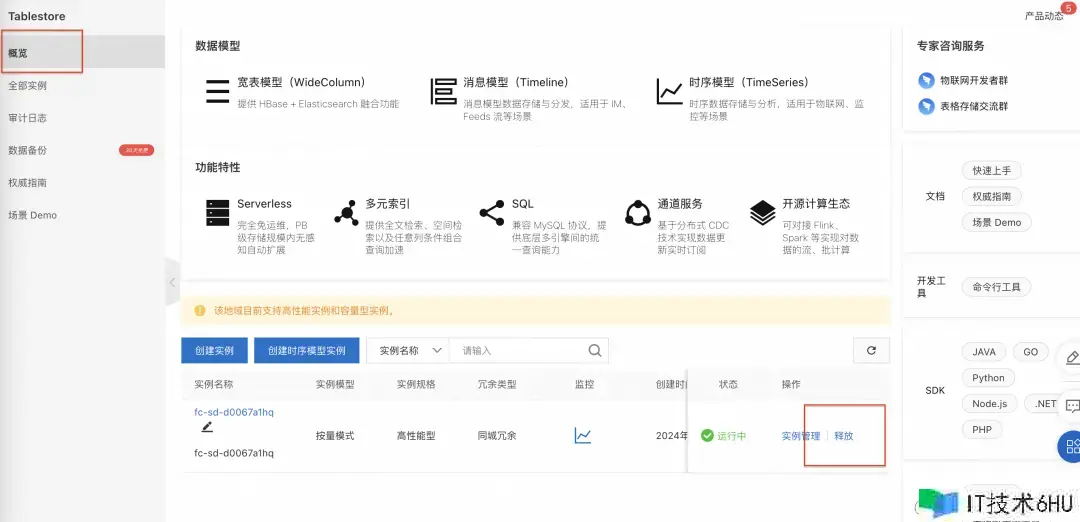This screenshot has height=522, width=1080.
Task: Open 数据备份 in the sidebar
Action: 28,150
